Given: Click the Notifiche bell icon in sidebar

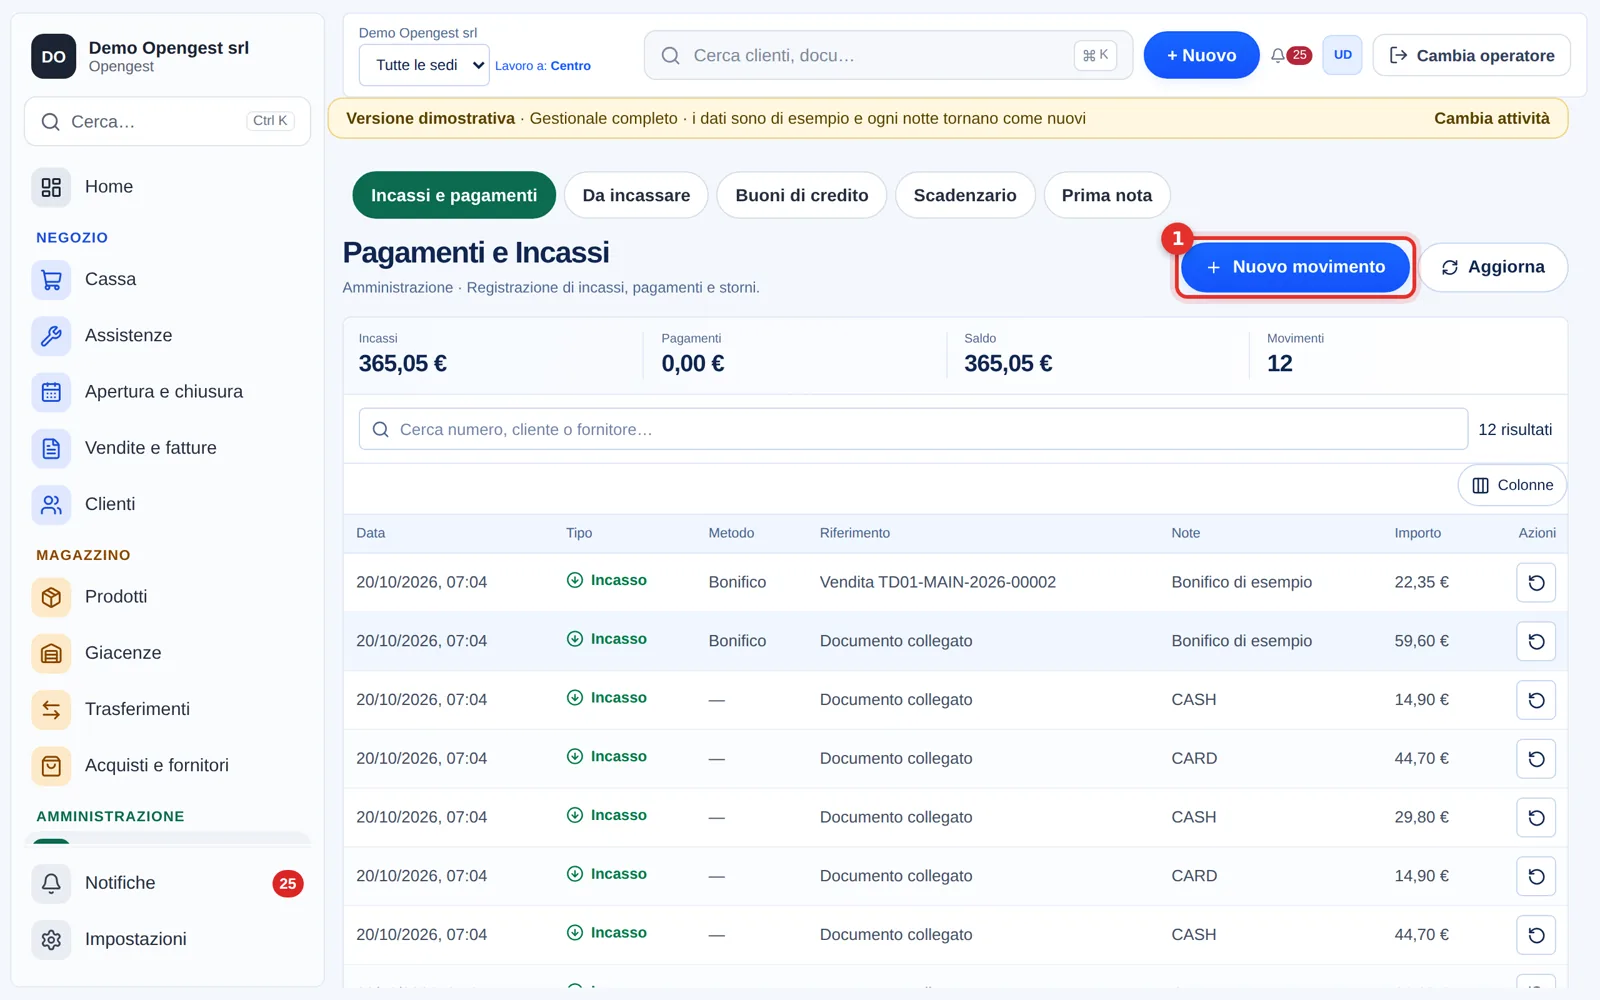Looking at the screenshot, I should pos(51,883).
